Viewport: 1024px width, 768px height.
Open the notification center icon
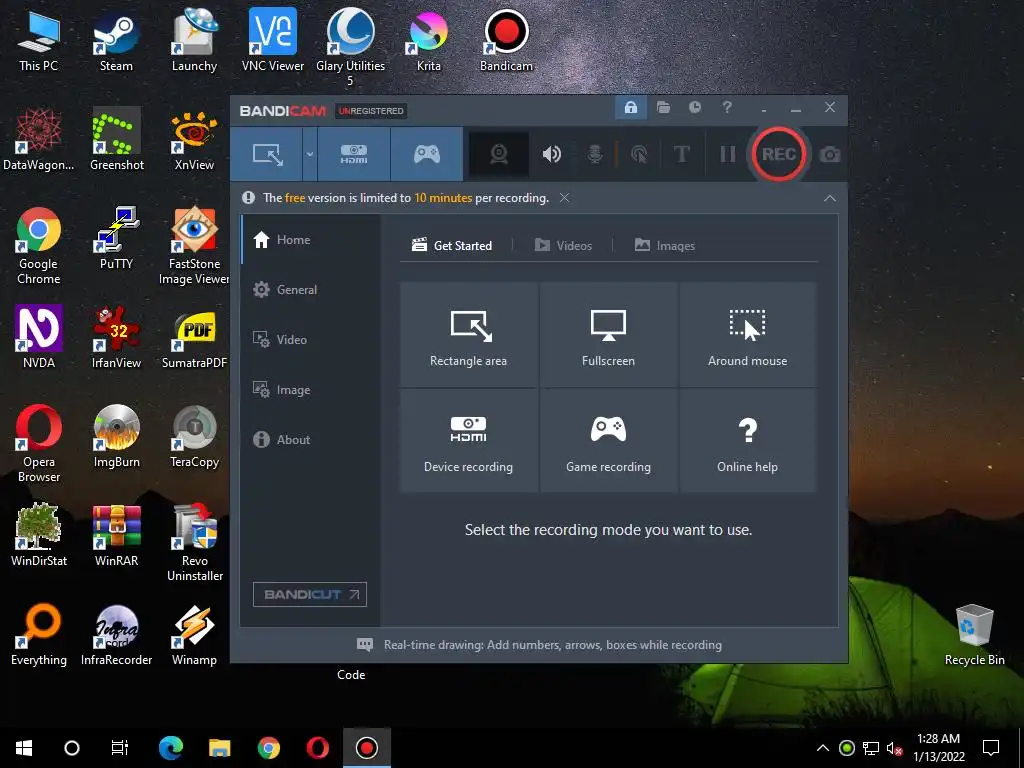[991, 748]
